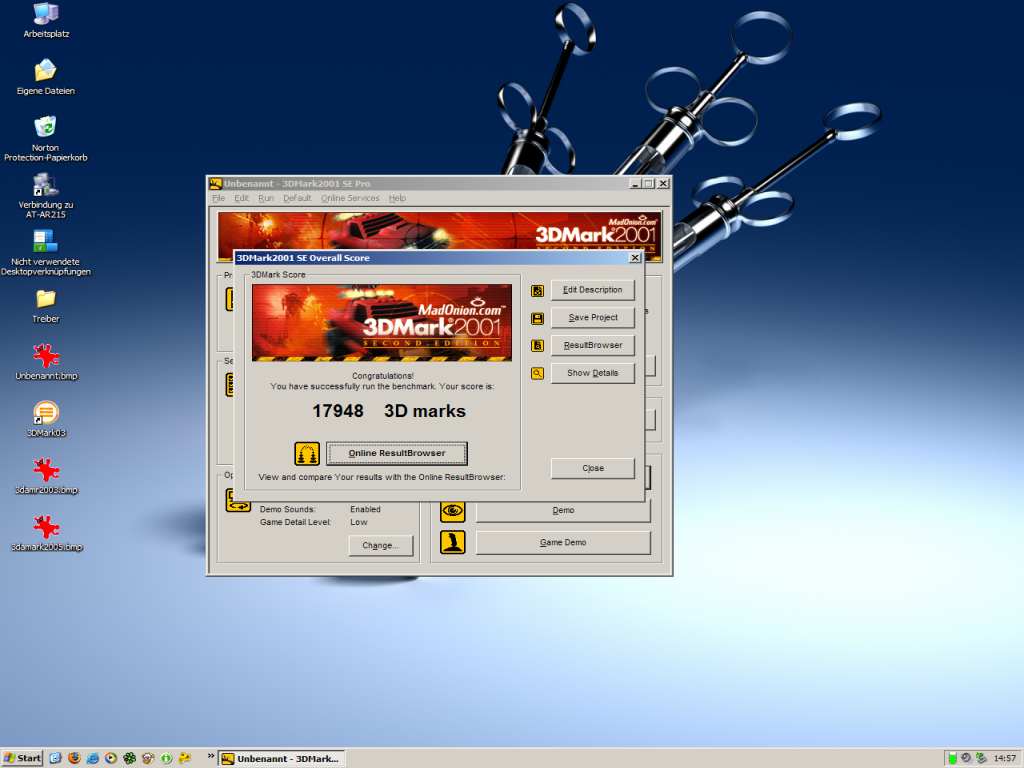This screenshot has height=768, width=1024.
Task: Close the Overall Score dialog via X
Action: coord(634,258)
